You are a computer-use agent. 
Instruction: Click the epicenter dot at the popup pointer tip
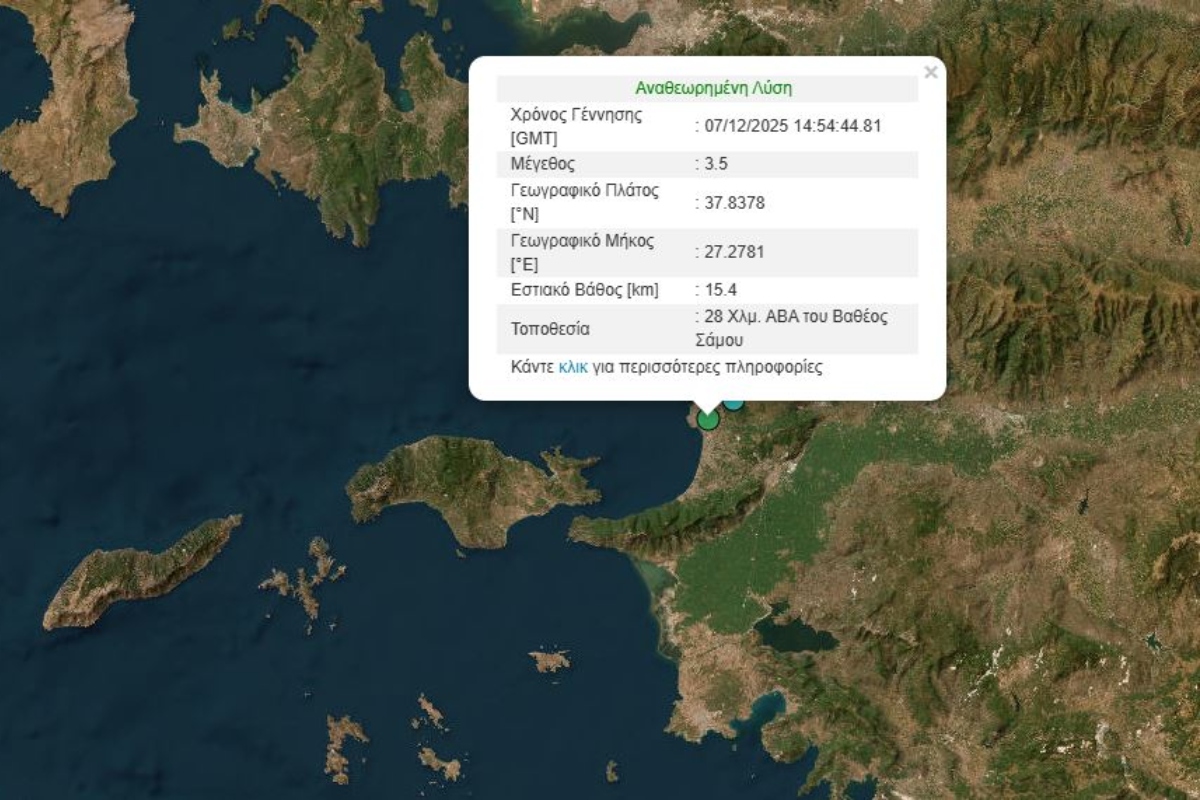point(710,421)
